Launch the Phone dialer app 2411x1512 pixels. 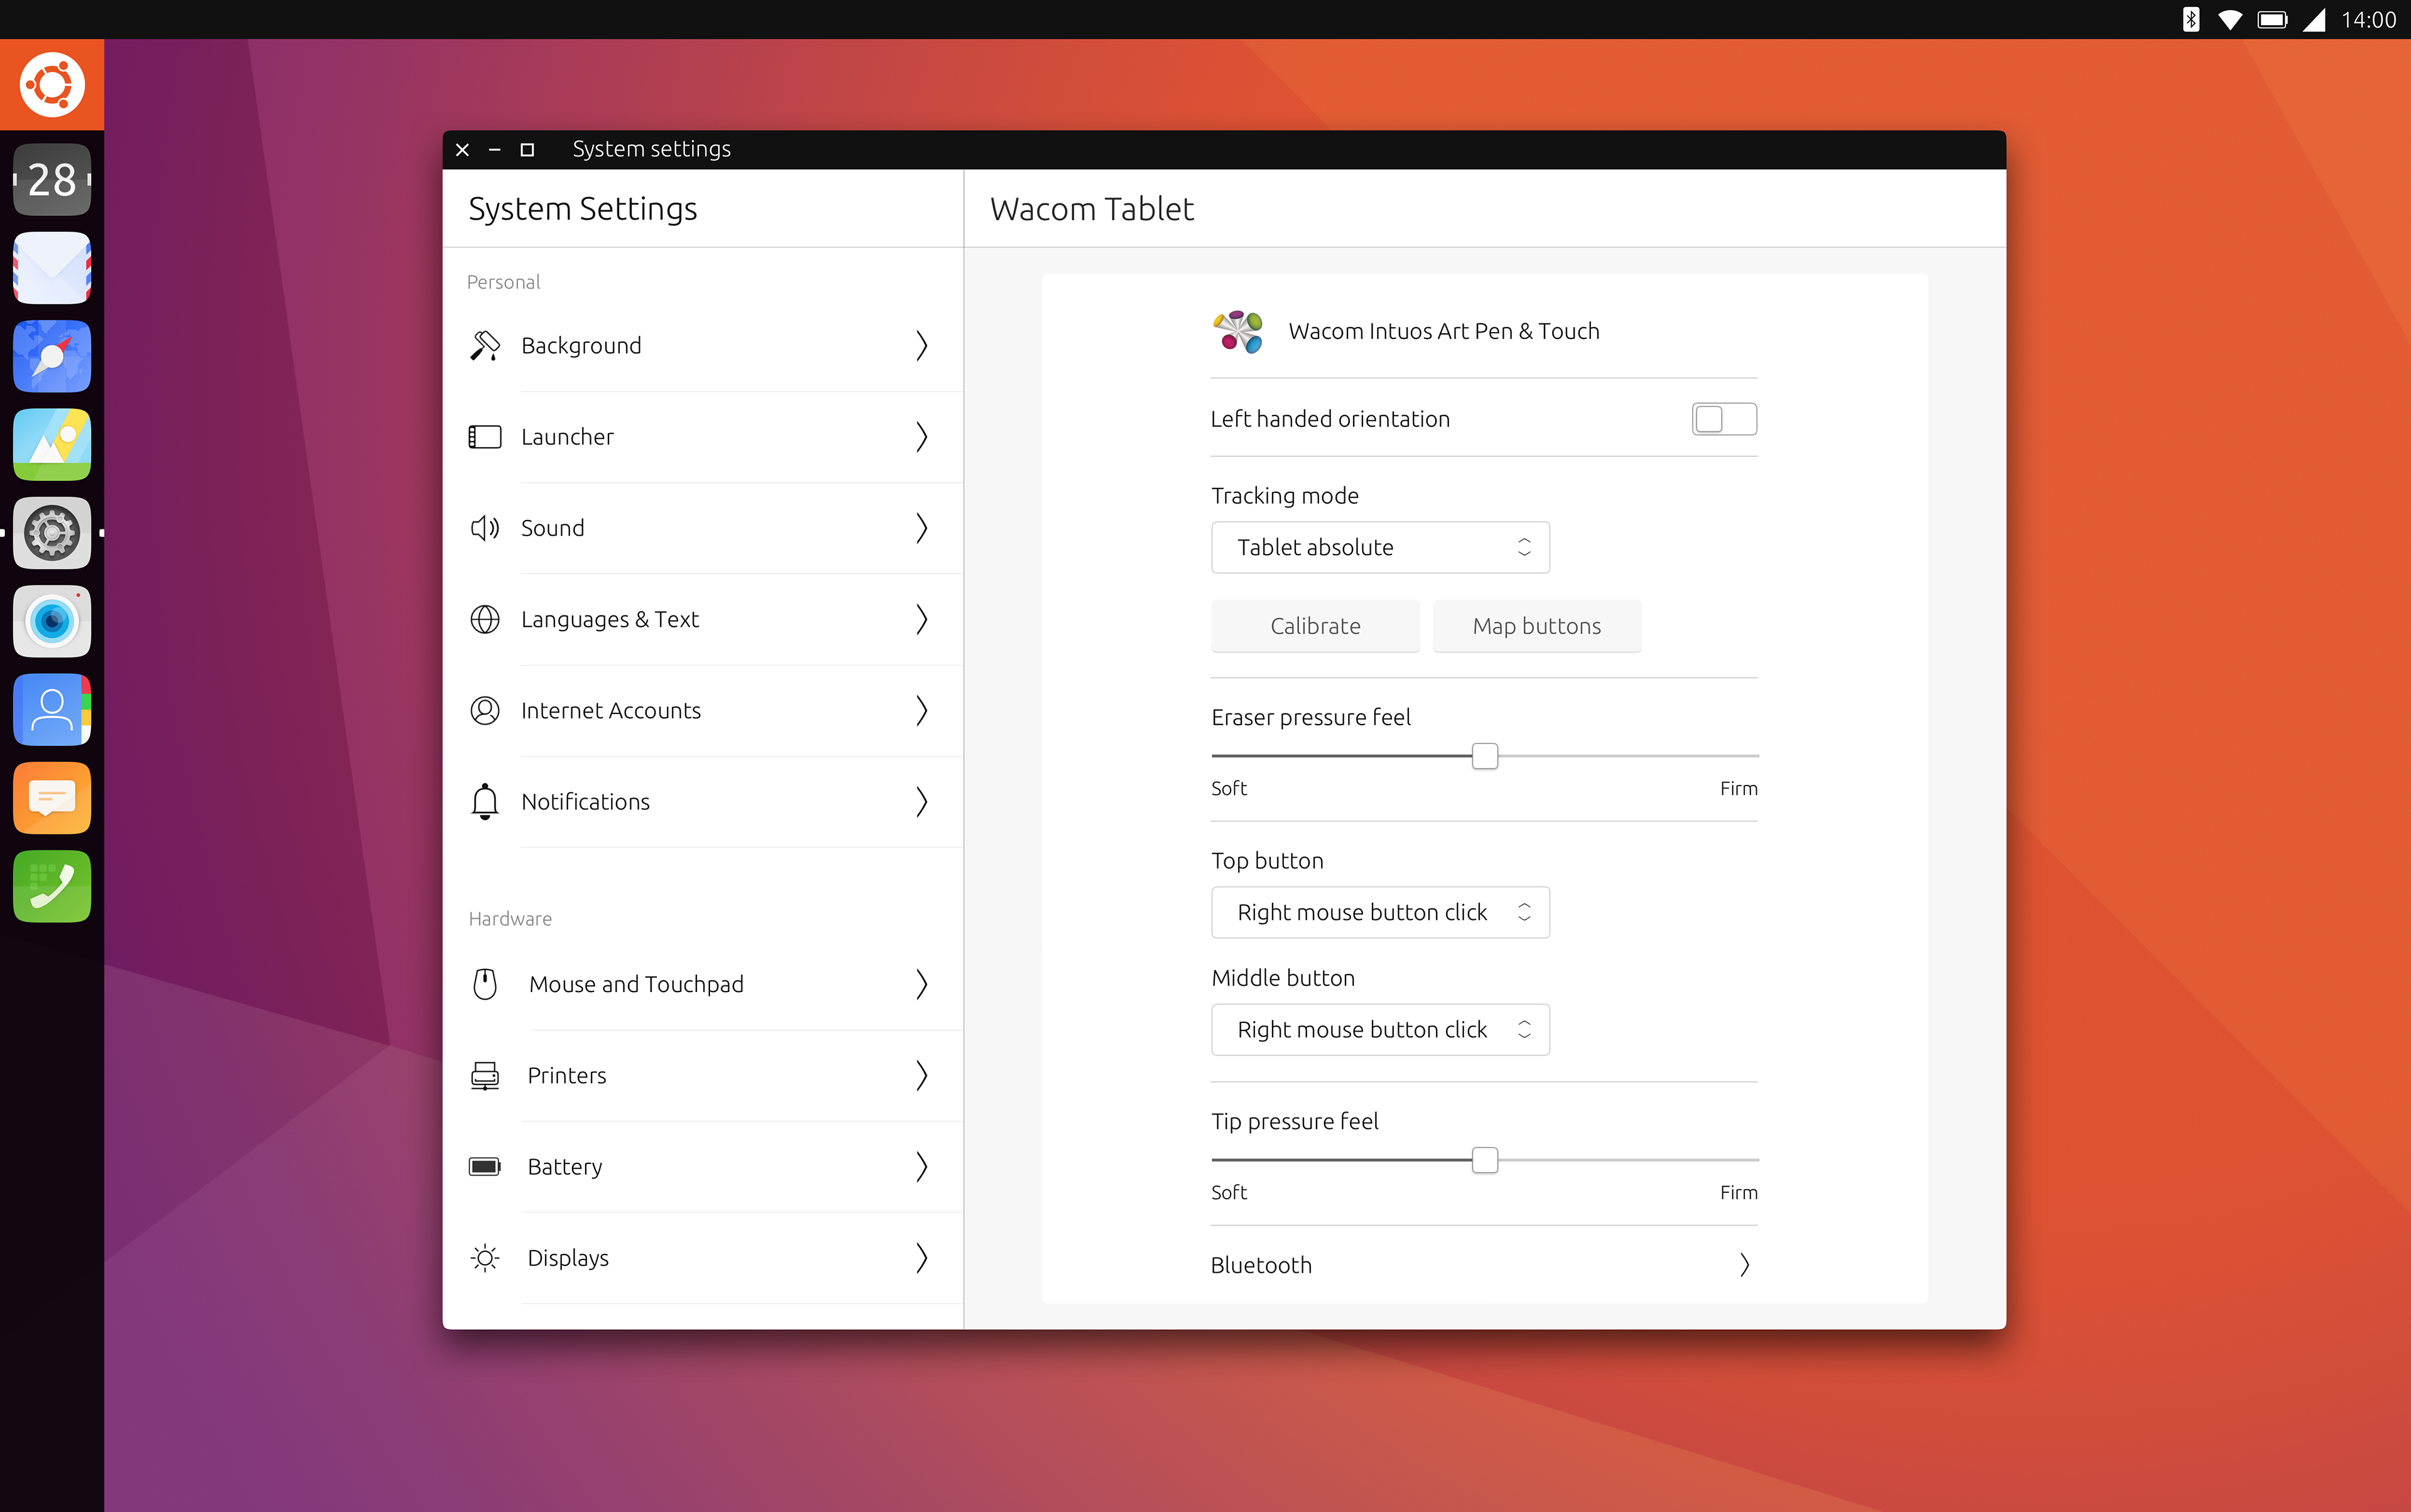pyautogui.click(x=52, y=886)
